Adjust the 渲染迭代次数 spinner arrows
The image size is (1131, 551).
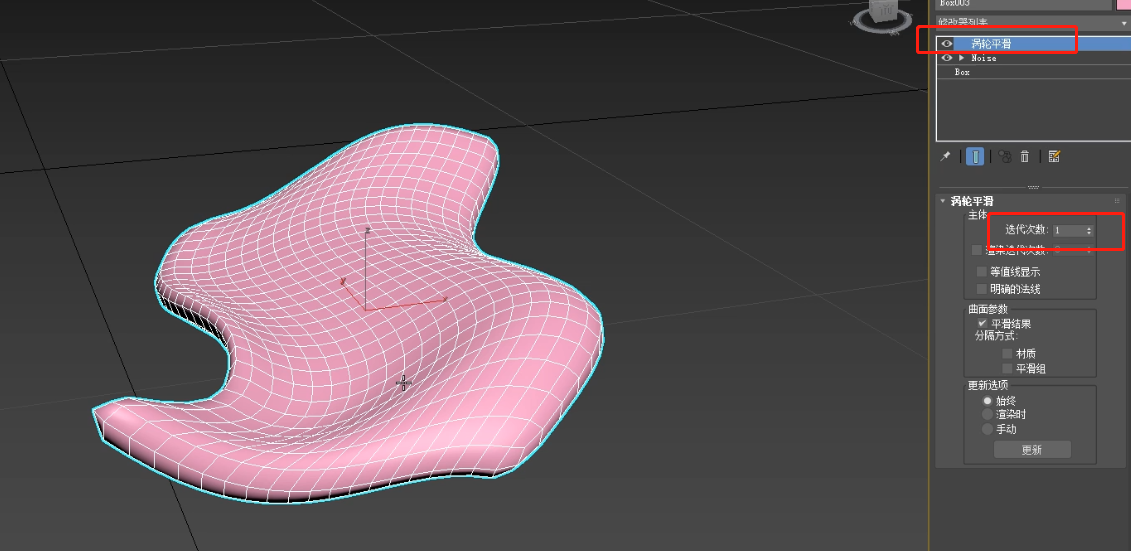coord(1089,250)
